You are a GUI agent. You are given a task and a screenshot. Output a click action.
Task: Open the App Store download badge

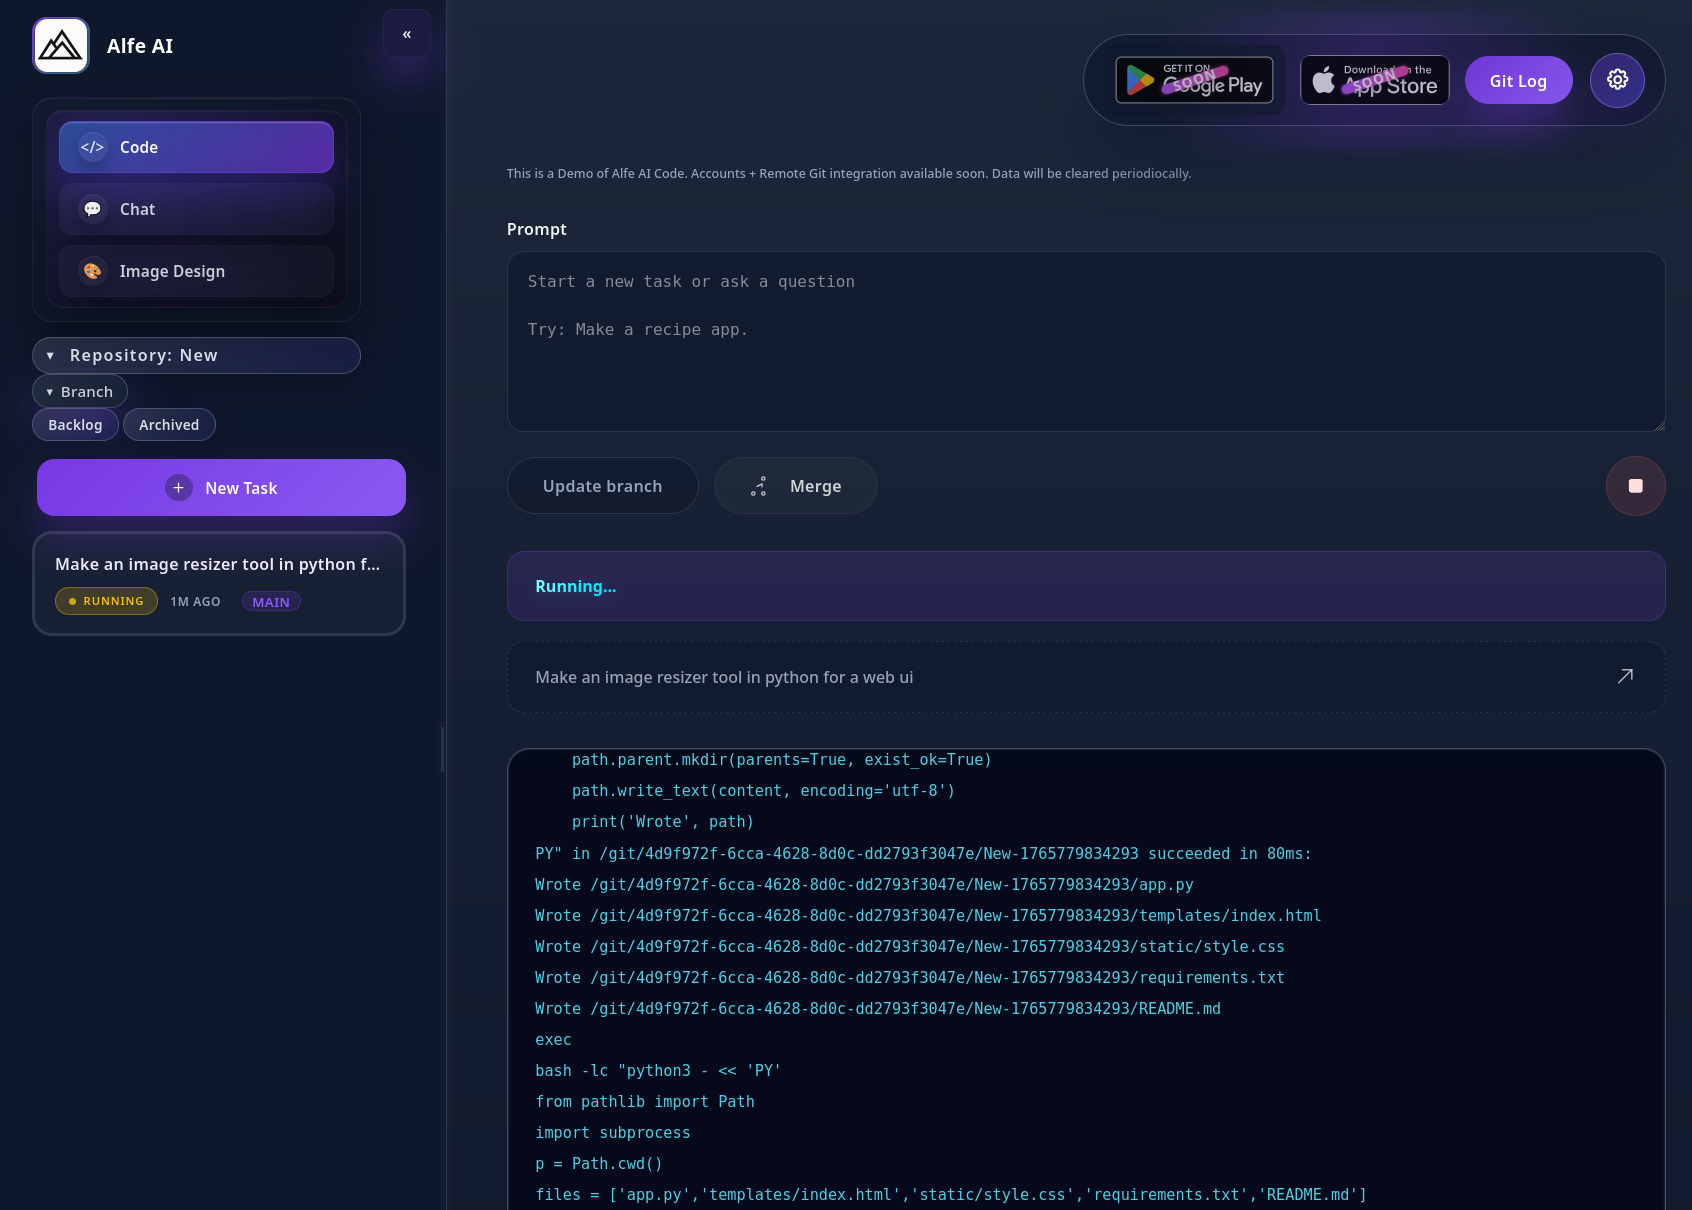1374,80
